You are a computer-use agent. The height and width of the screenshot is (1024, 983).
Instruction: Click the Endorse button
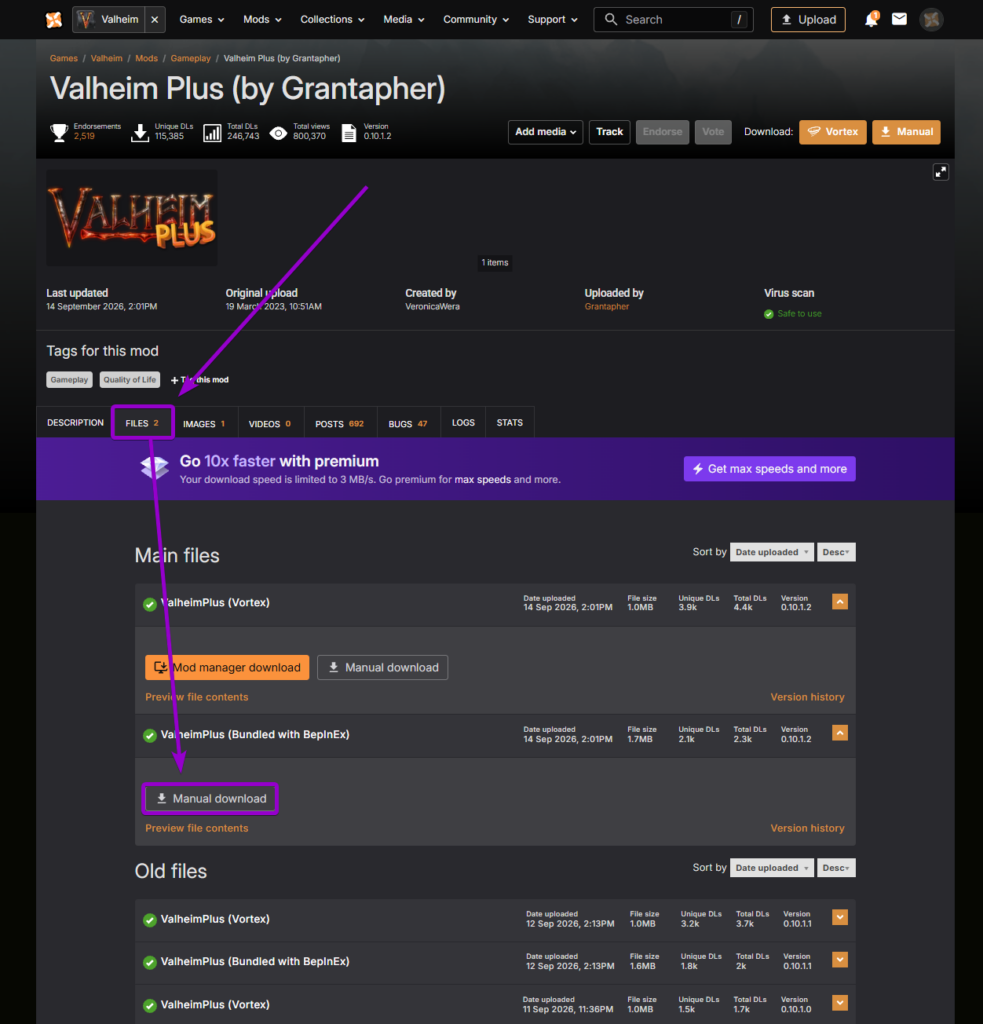click(662, 132)
